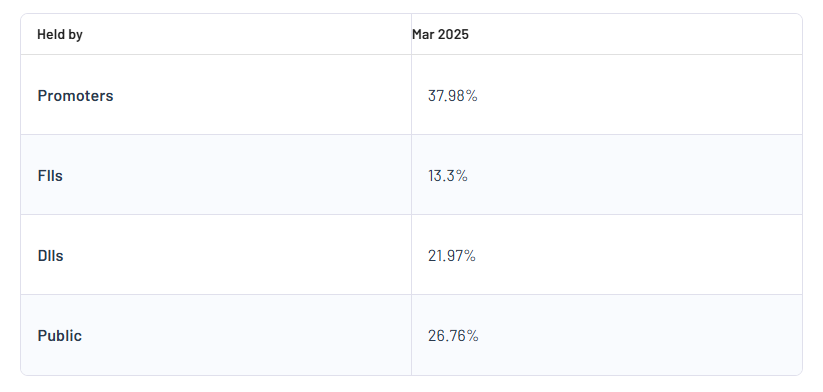Click the border between DIIs and Public labels
Screen dimensions: 823x392
click(x=216, y=294)
